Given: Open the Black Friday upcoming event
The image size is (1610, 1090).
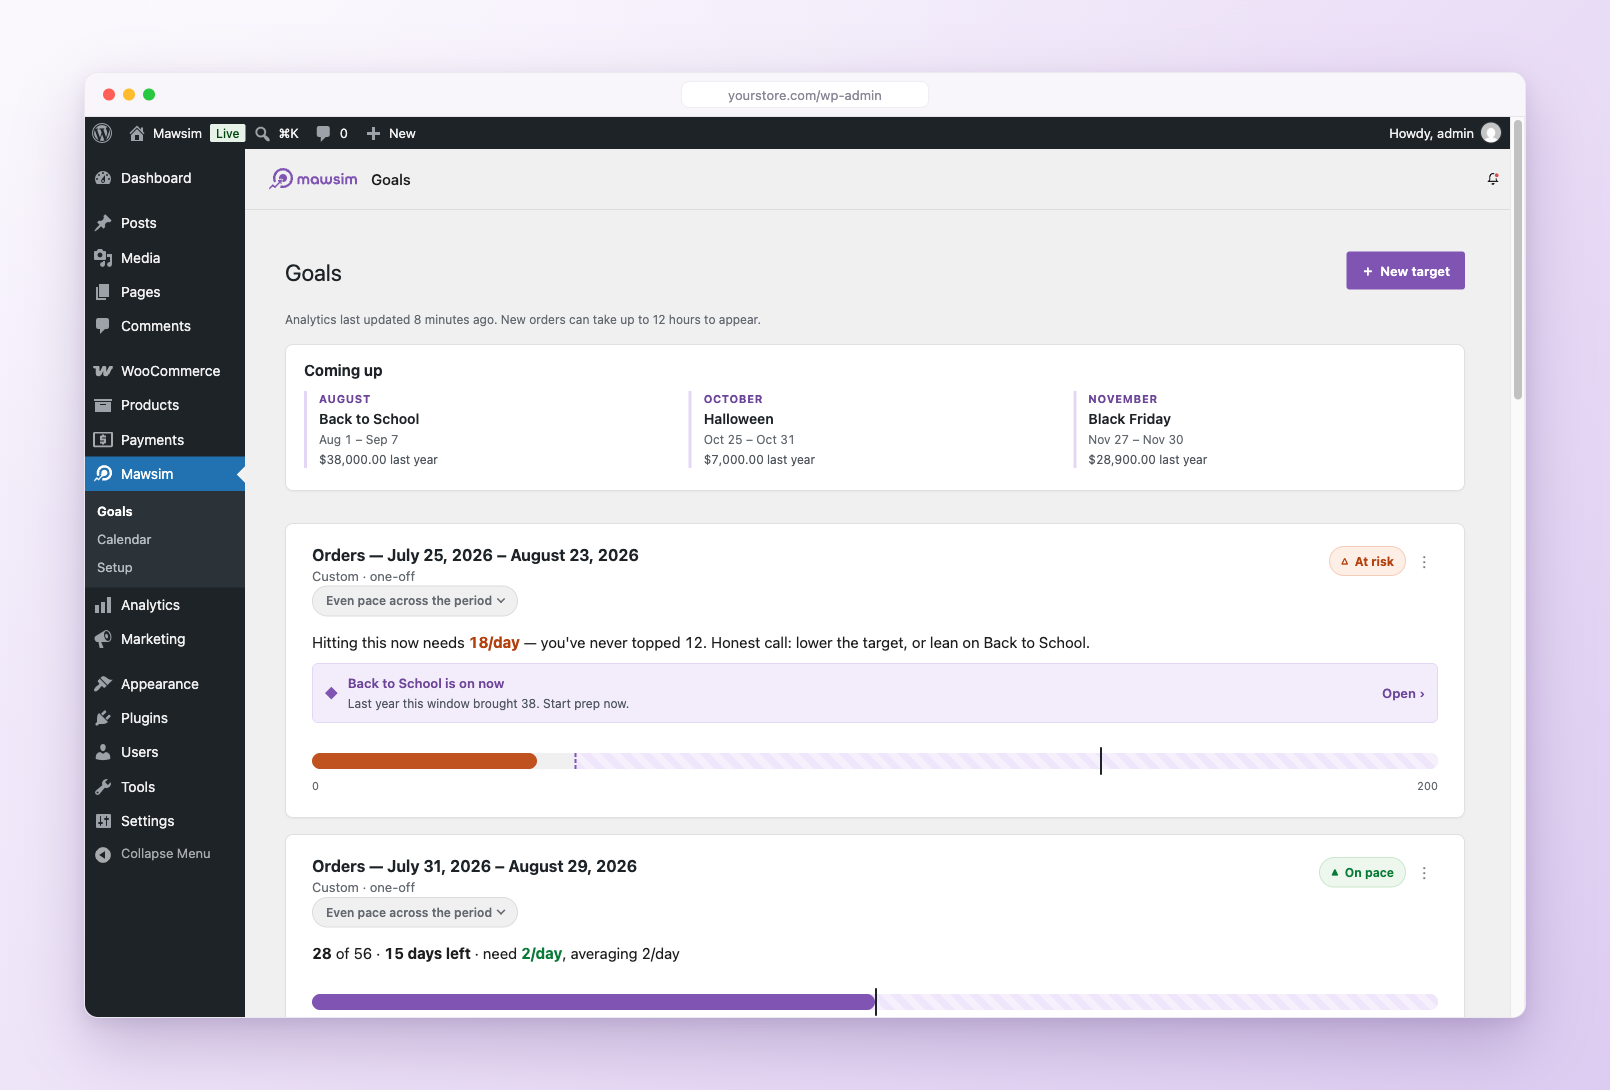Looking at the screenshot, I should pyautogui.click(x=1129, y=419).
